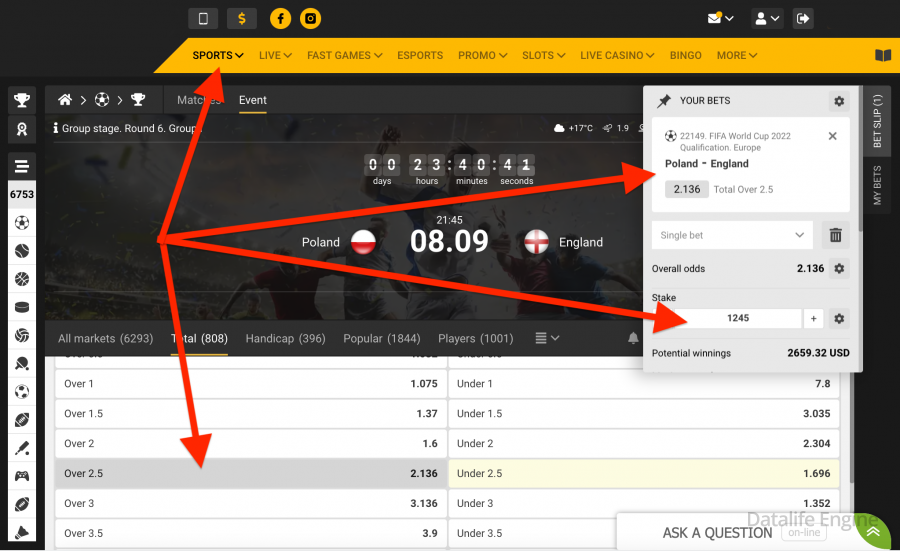Open the Single bet type dropdown
Image resolution: width=900 pixels, height=551 pixels.
point(732,235)
